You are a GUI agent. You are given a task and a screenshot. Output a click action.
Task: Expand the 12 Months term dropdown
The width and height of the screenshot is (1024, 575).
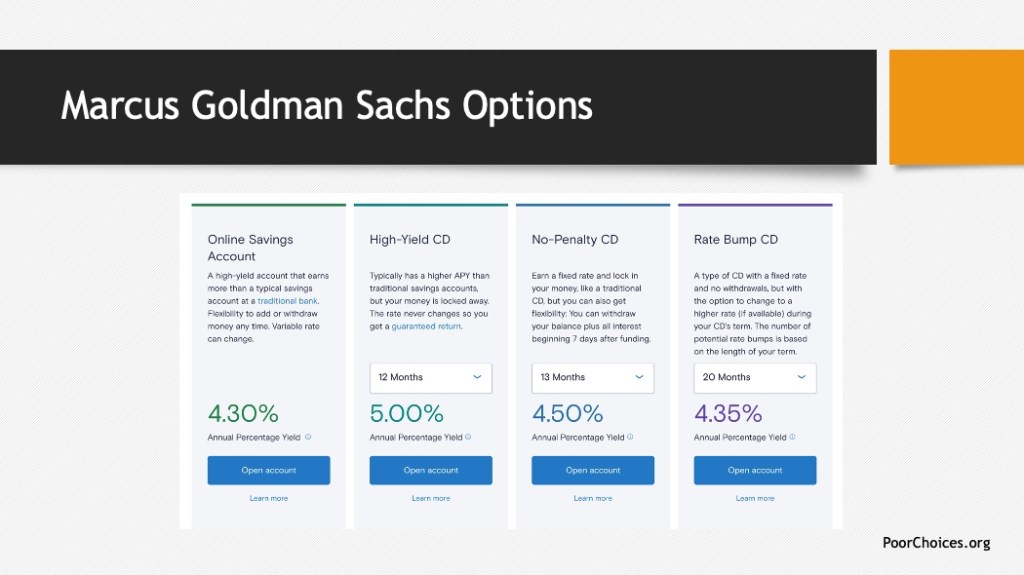430,377
